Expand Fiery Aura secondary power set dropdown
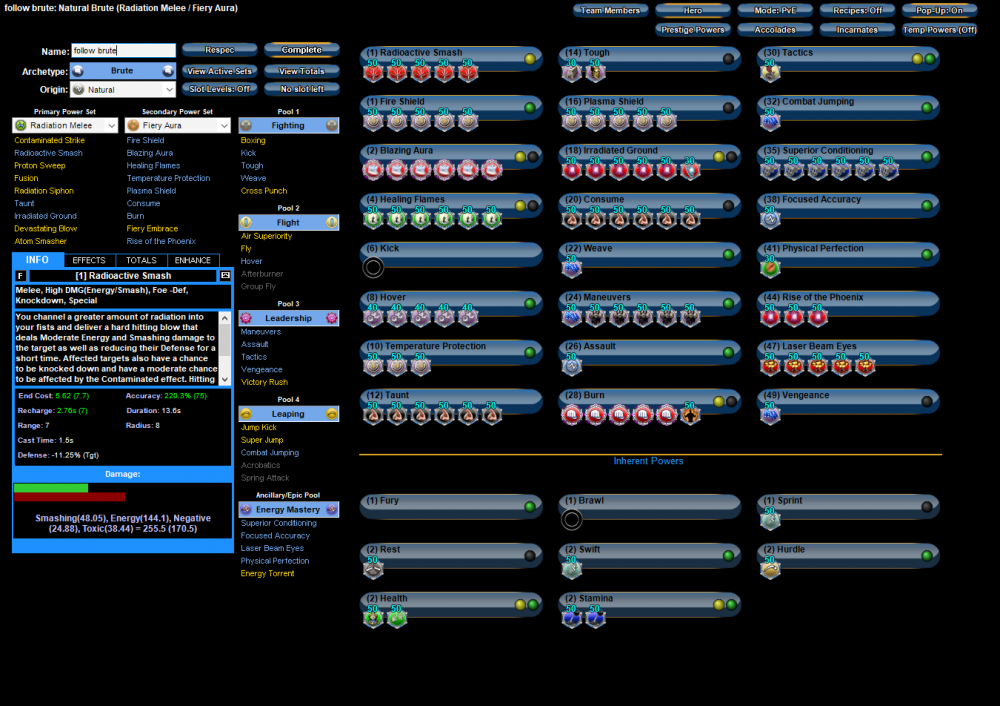The height and width of the screenshot is (706, 1000). tap(177, 125)
